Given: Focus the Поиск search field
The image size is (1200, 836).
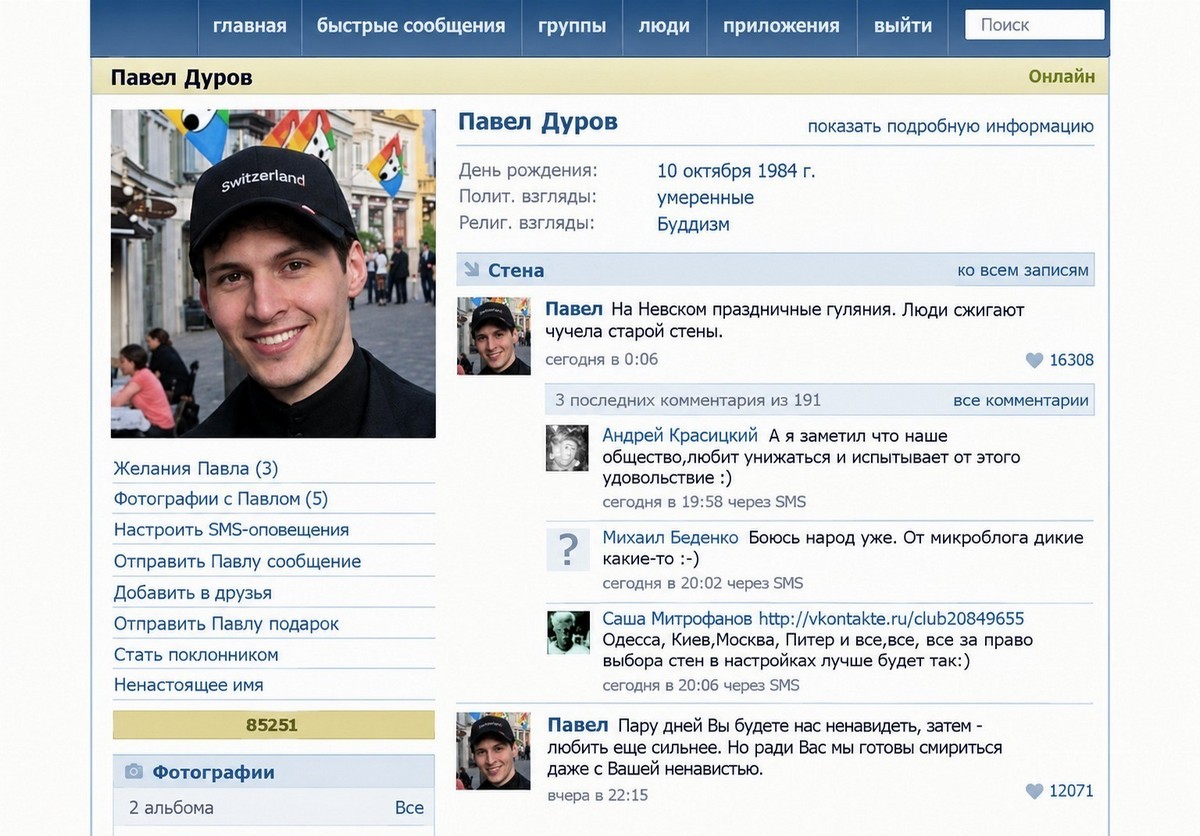Looking at the screenshot, I should tap(1035, 25).
